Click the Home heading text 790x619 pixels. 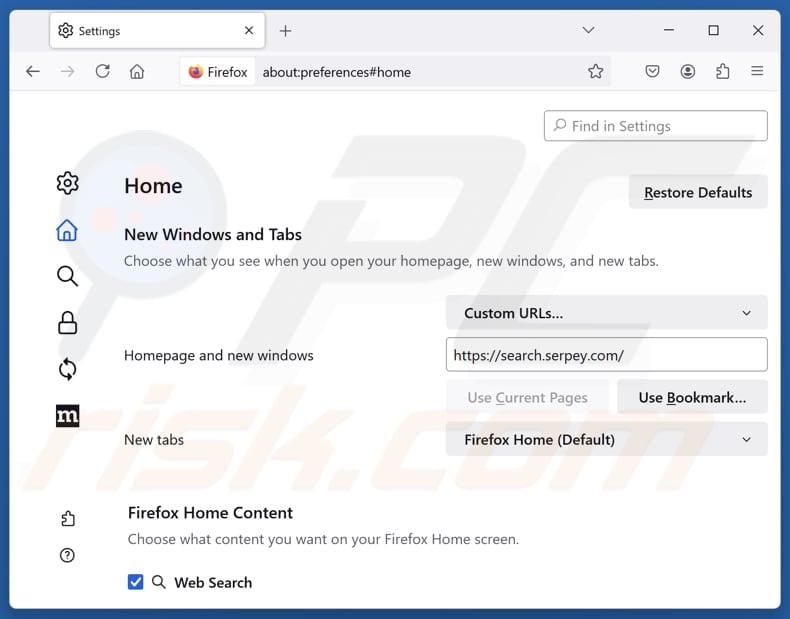(153, 186)
